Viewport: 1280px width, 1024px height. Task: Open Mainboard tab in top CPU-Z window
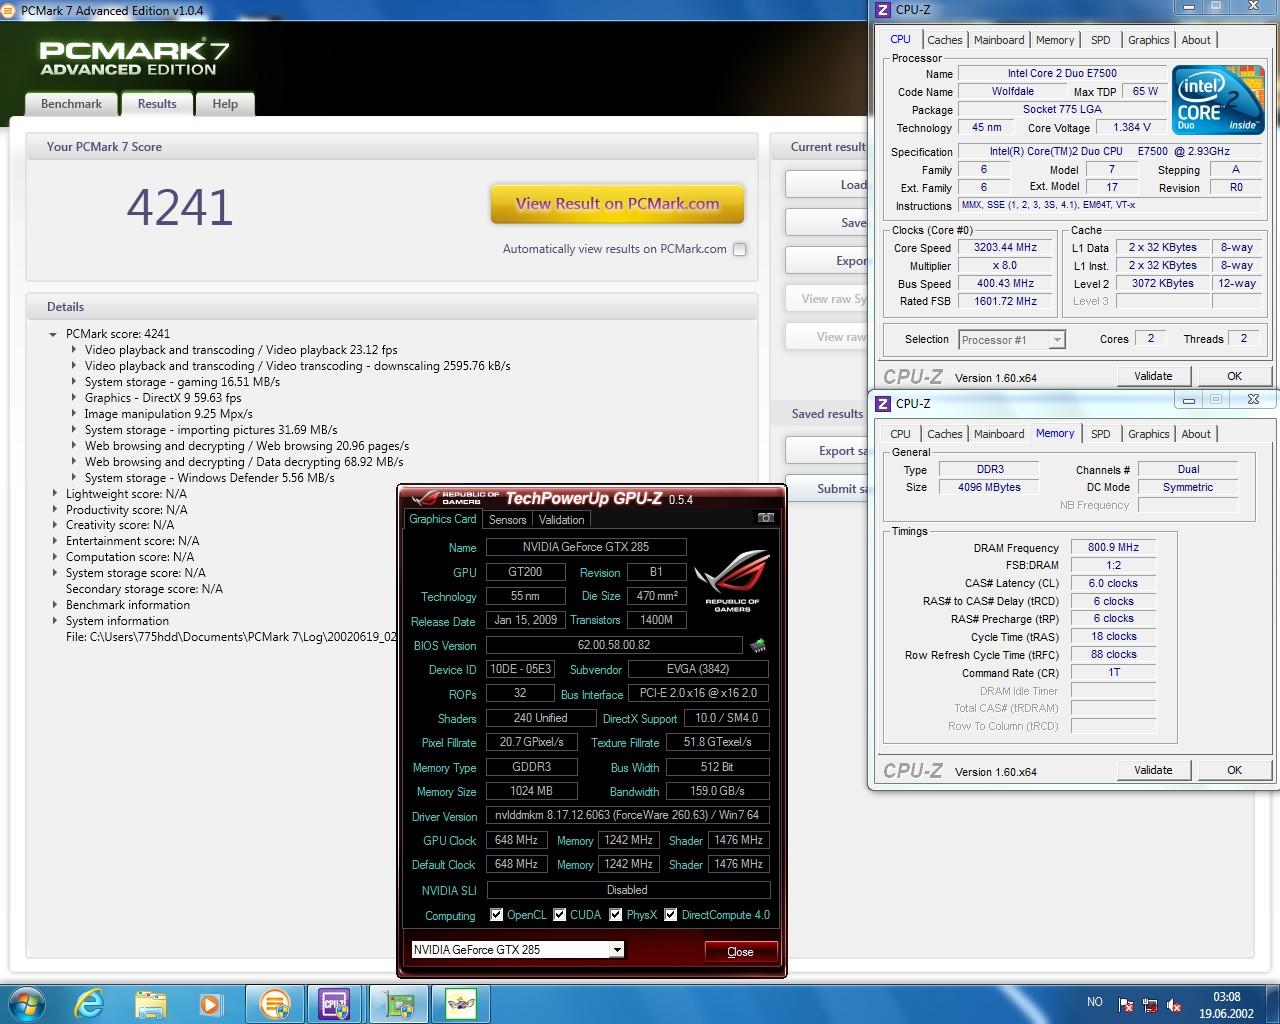(x=999, y=40)
